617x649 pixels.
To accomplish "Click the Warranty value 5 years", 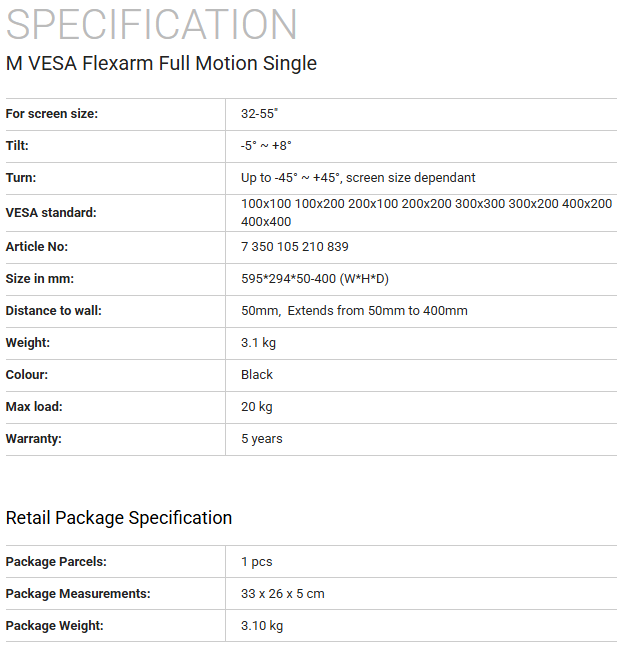I will pos(262,439).
